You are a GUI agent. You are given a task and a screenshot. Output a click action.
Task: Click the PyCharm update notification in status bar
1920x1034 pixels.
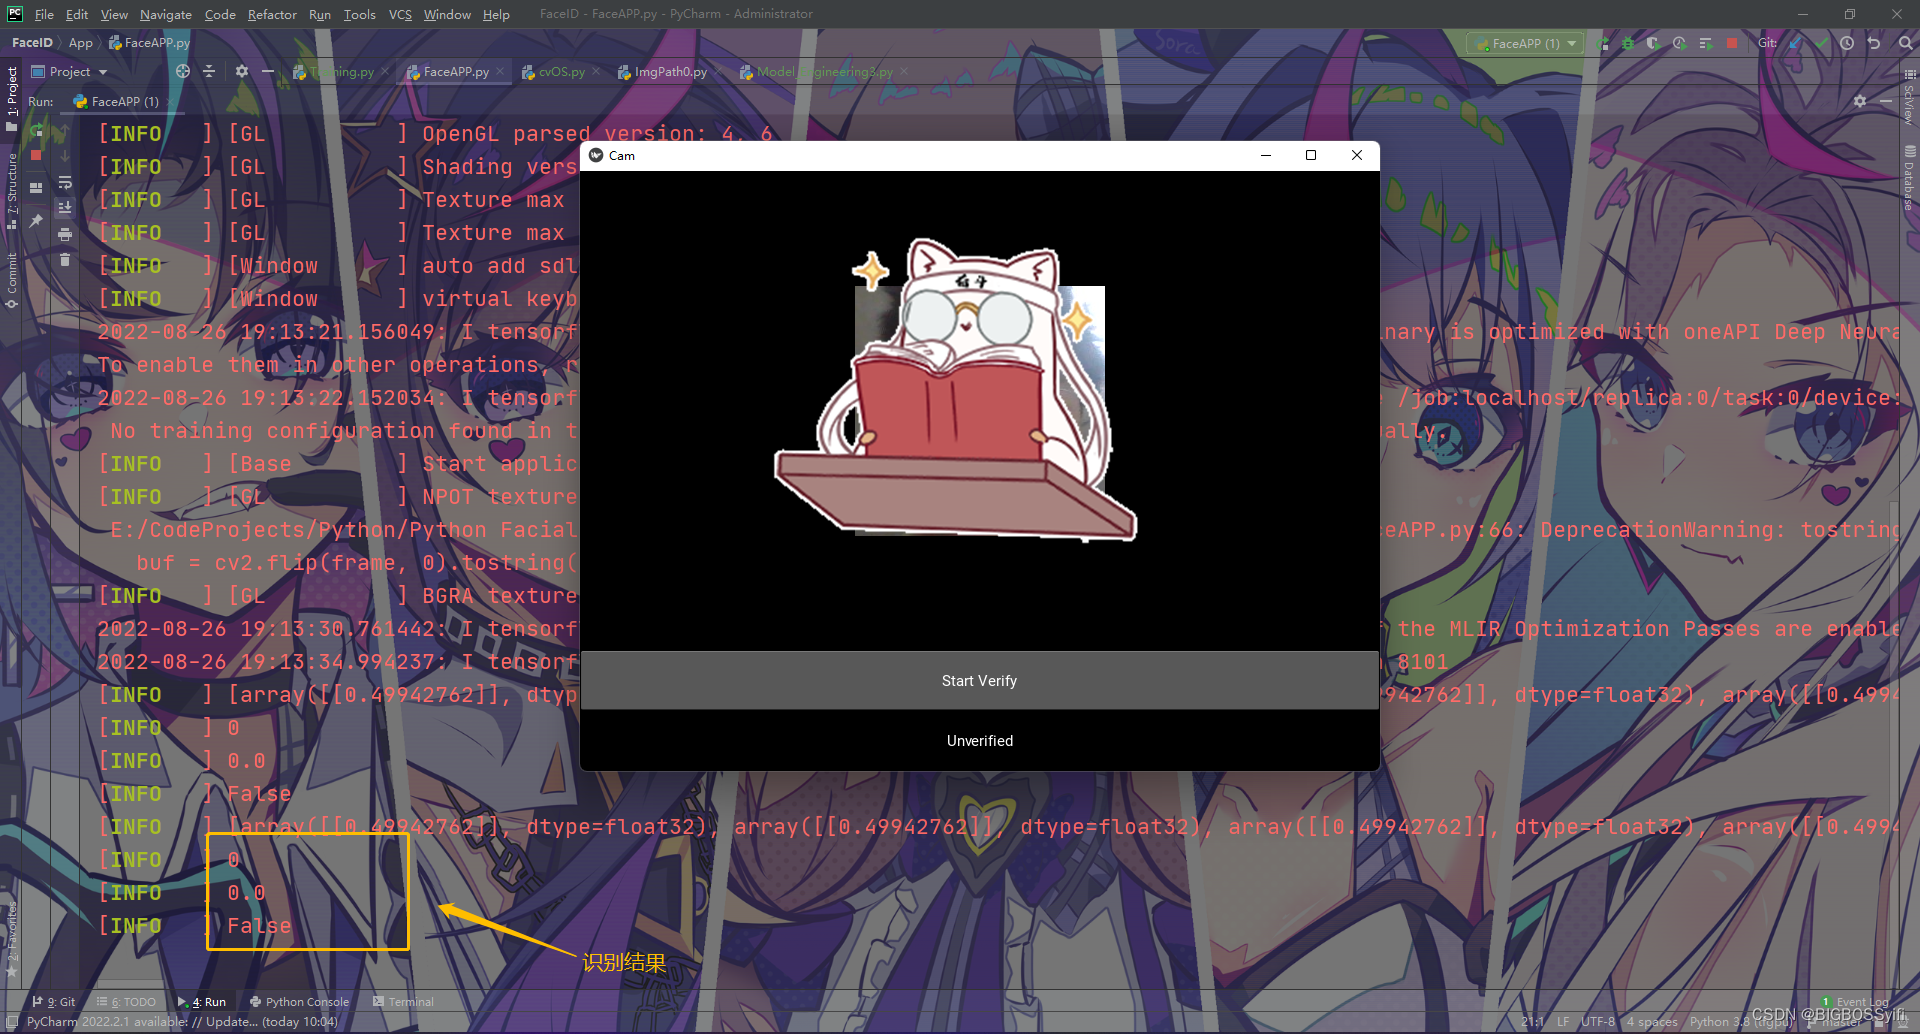[182, 1021]
